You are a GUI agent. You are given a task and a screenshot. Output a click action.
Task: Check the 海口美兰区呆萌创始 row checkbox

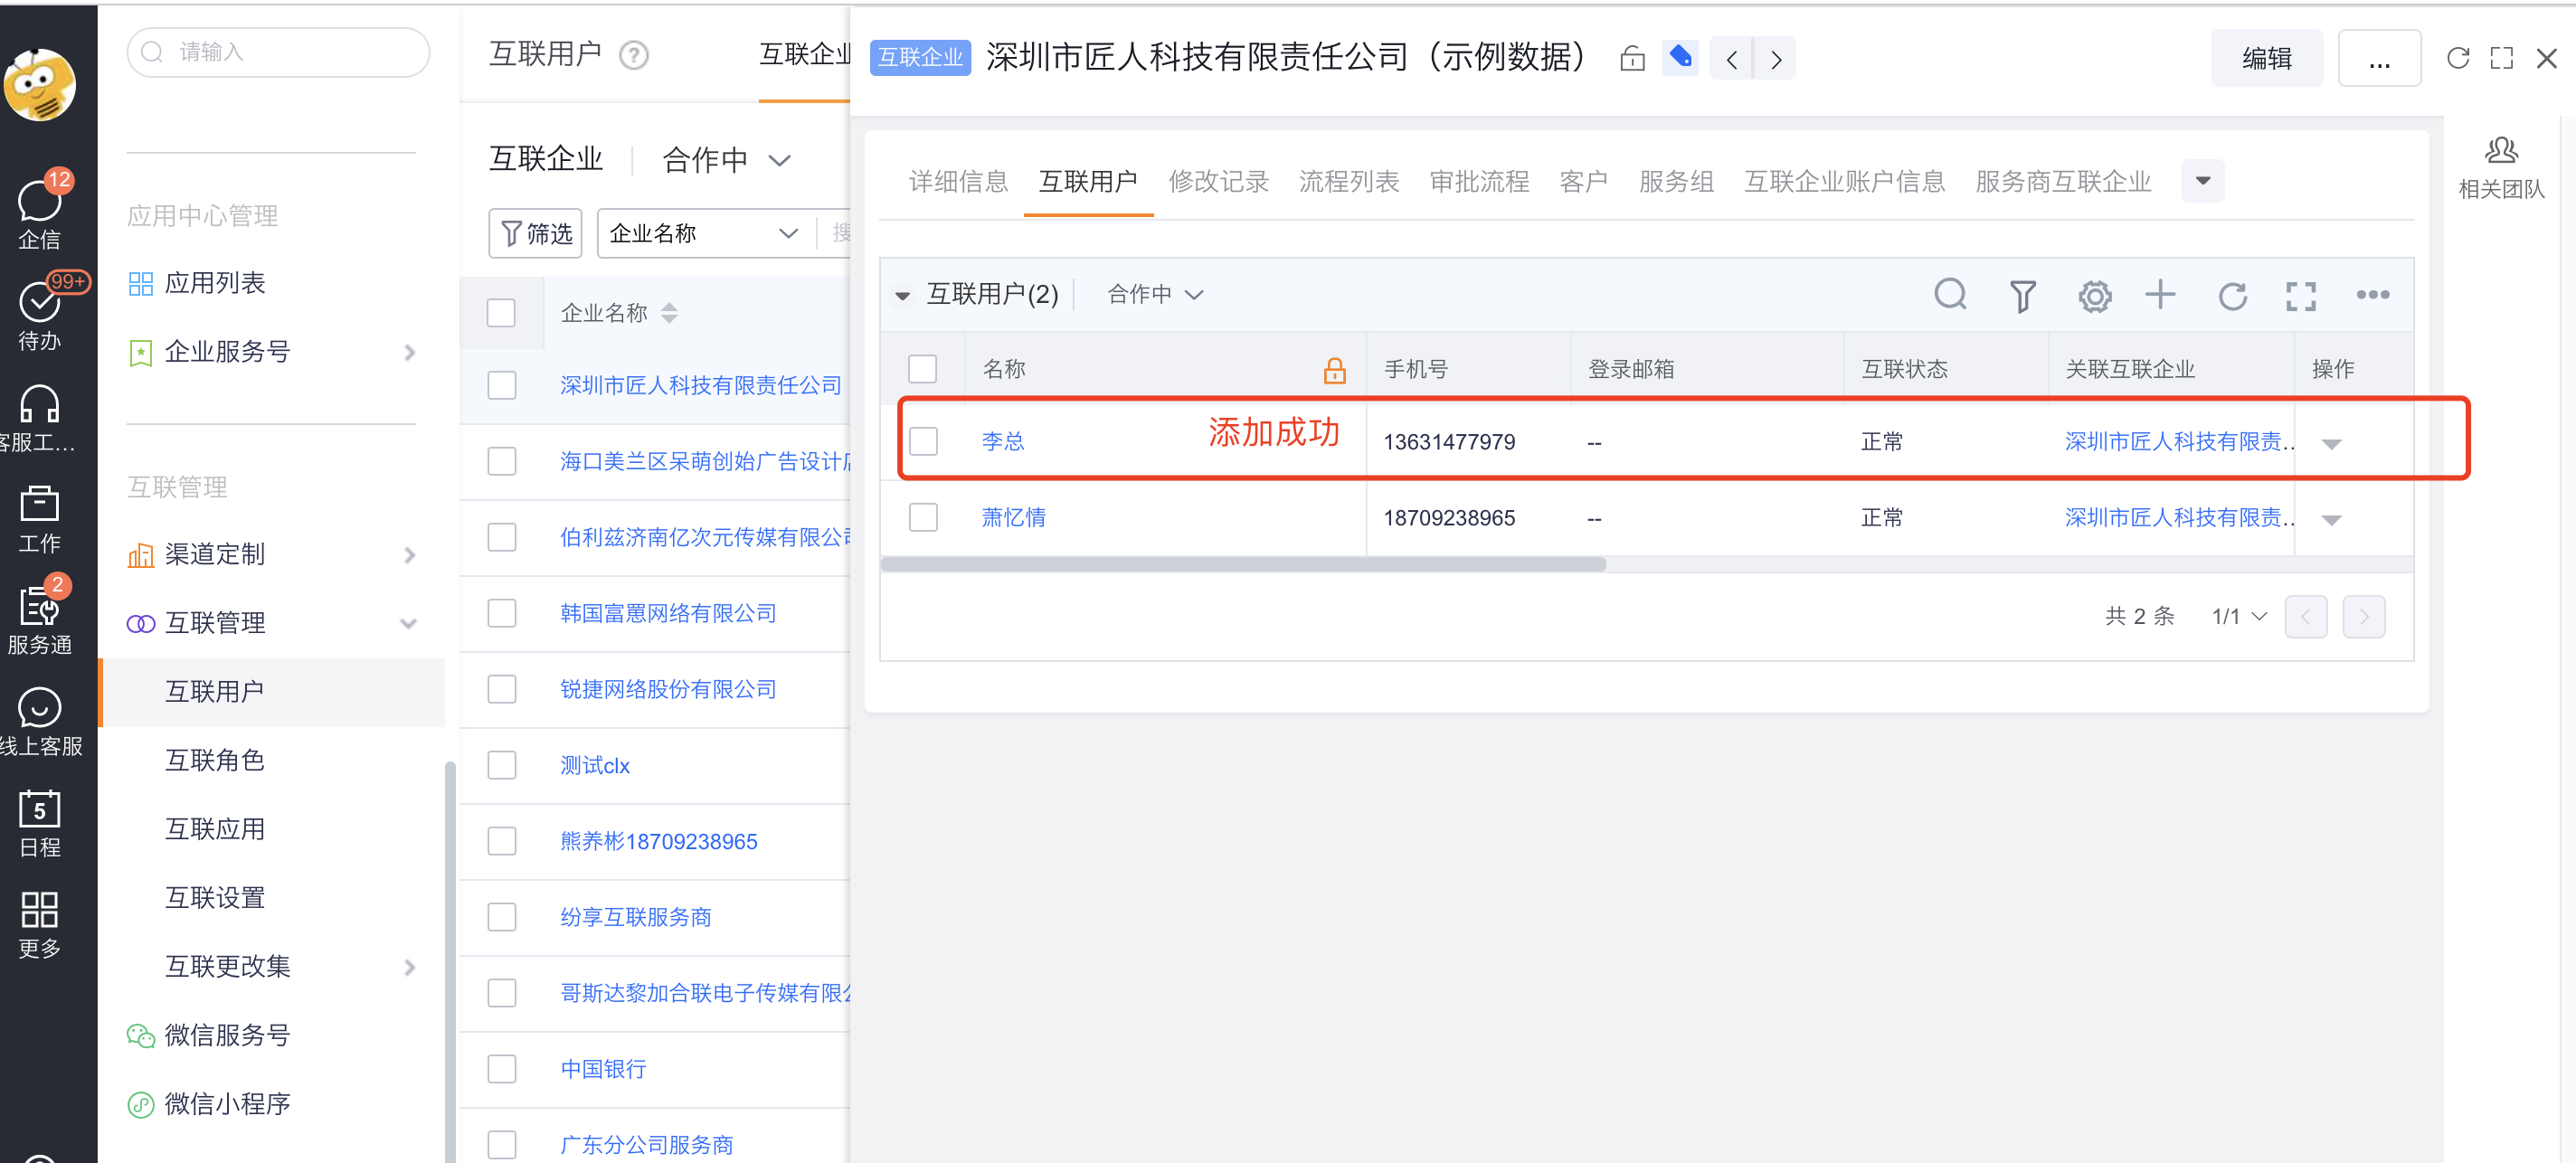501,461
